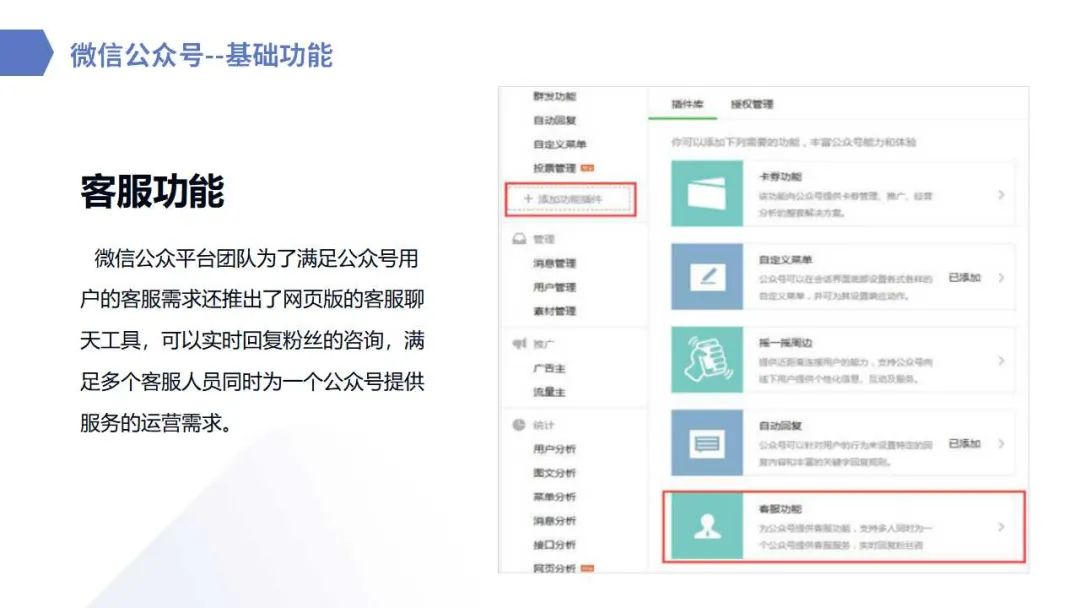Click the 摇一摇周边 card title text
Image resolution: width=1080 pixels, height=608 pixels.
coord(786,343)
